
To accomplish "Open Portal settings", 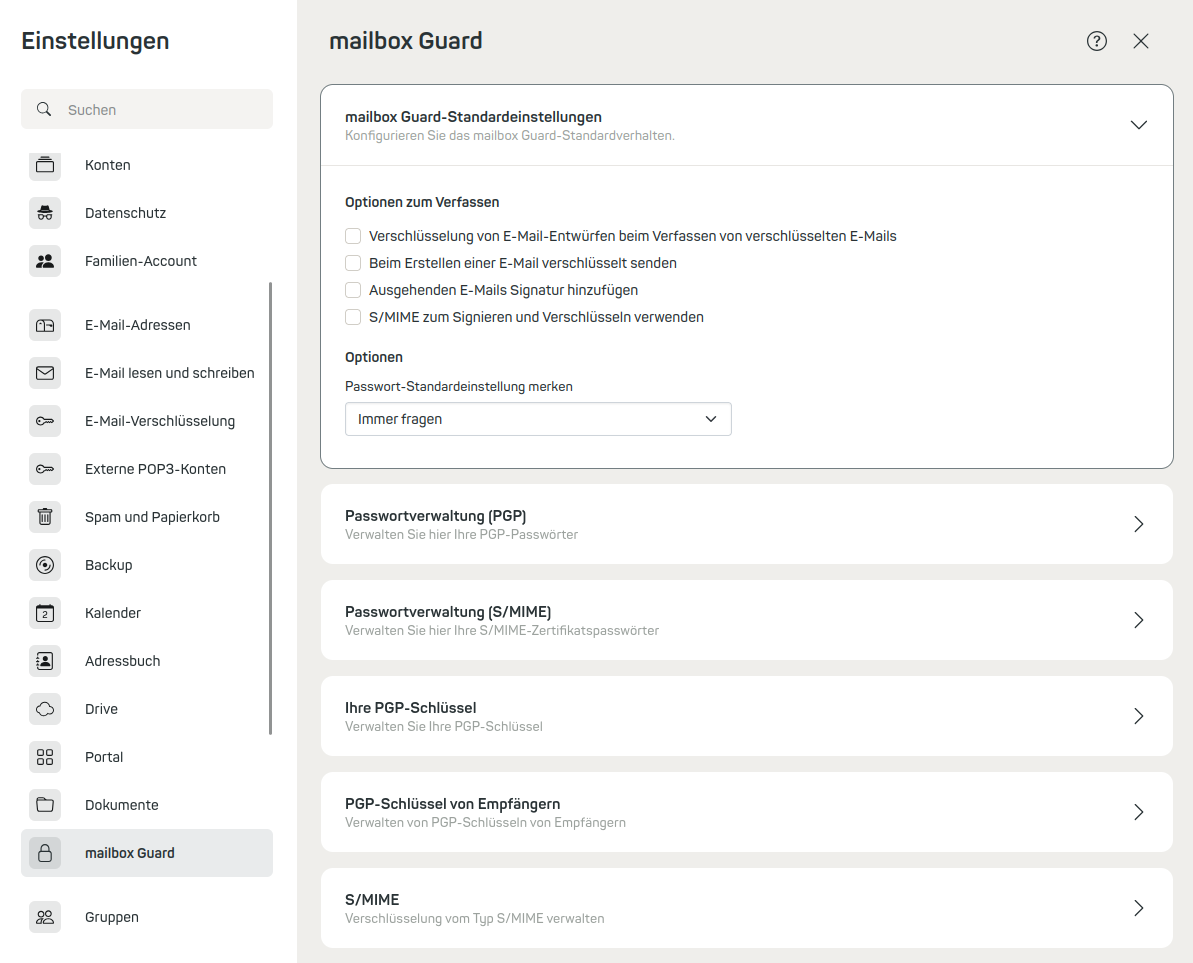I will 147,756.
